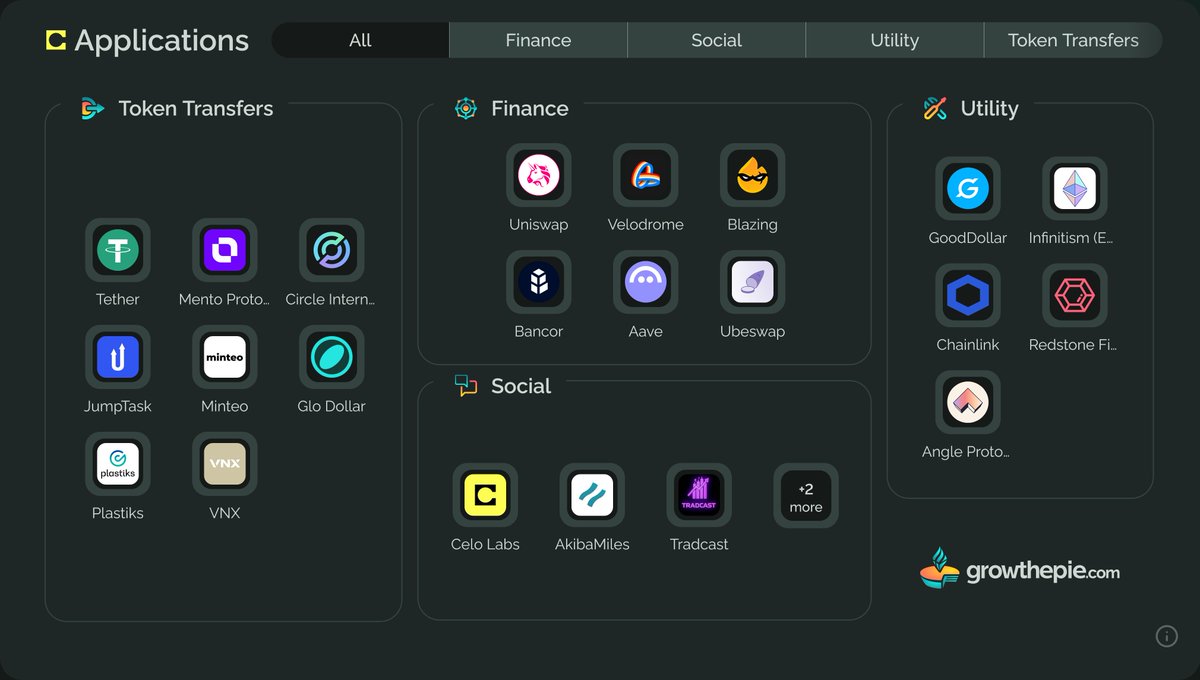Screen dimensions: 1200x680
Task: Select the Angle Protocol icon
Action: point(968,402)
